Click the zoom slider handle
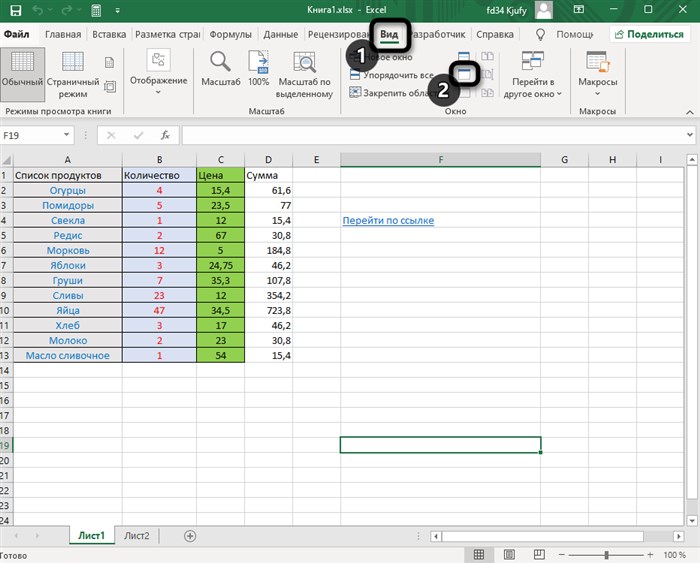Viewport: 700px width, 563px height. [x=606, y=555]
